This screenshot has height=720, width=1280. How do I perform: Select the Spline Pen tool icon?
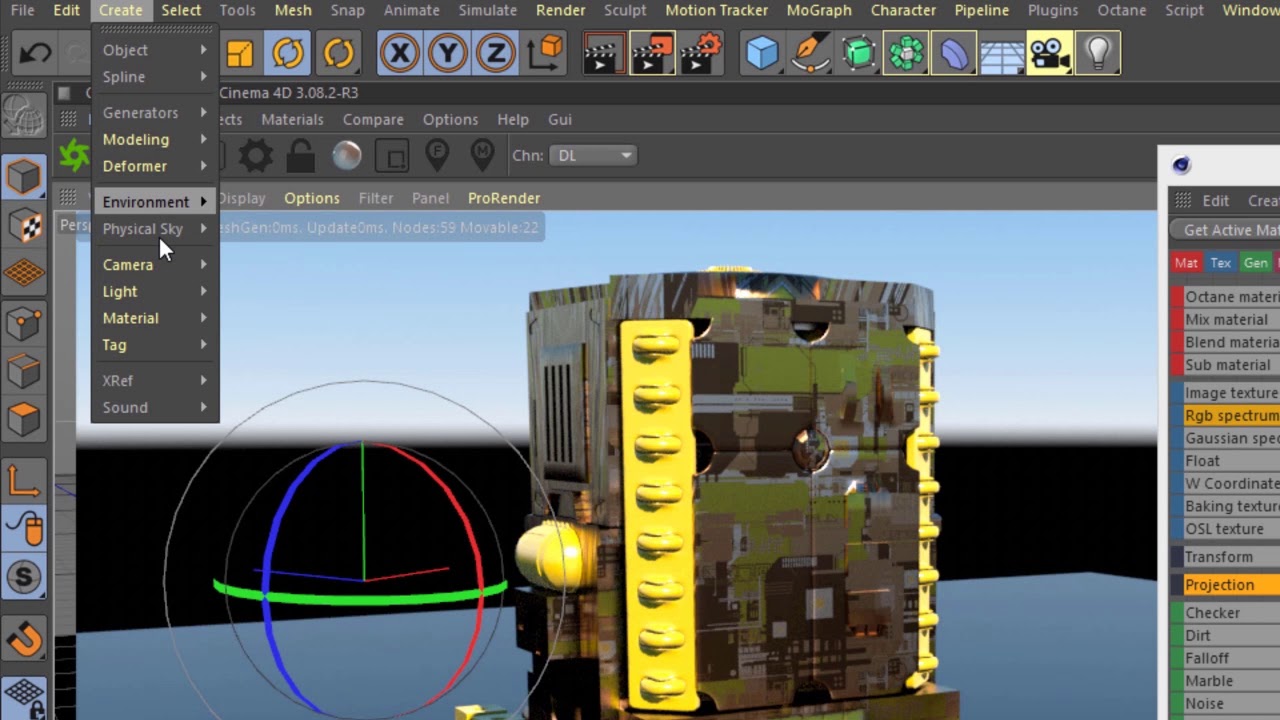pyautogui.click(x=810, y=53)
